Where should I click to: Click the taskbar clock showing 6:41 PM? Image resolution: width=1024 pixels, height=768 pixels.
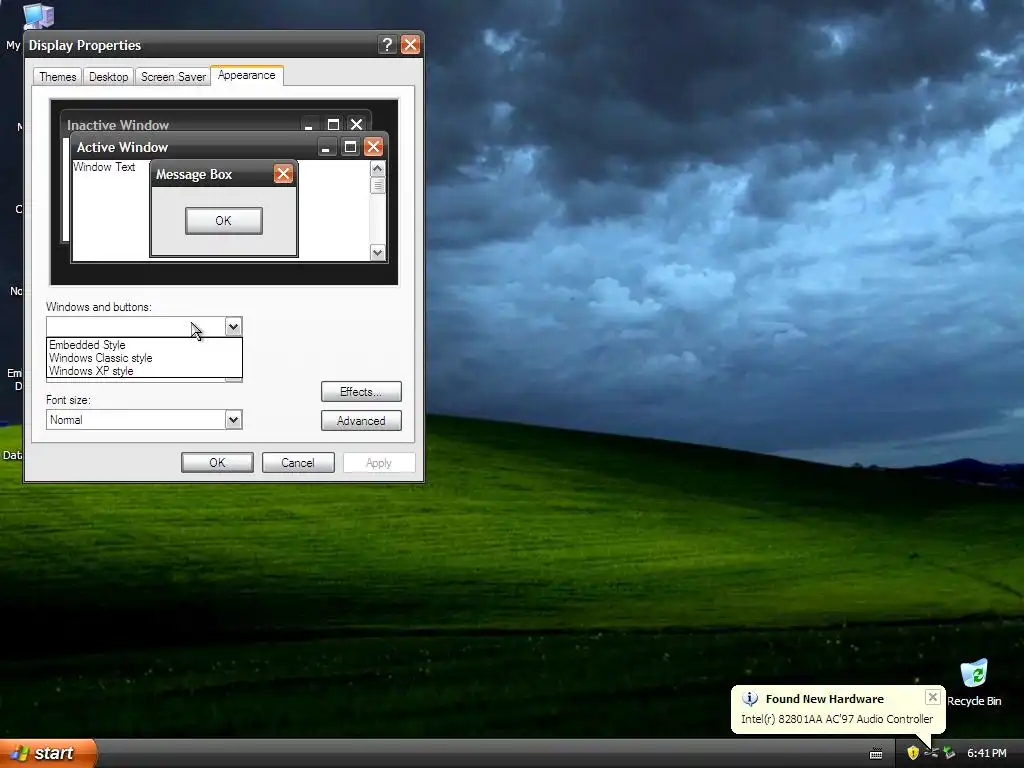click(x=986, y=753)
